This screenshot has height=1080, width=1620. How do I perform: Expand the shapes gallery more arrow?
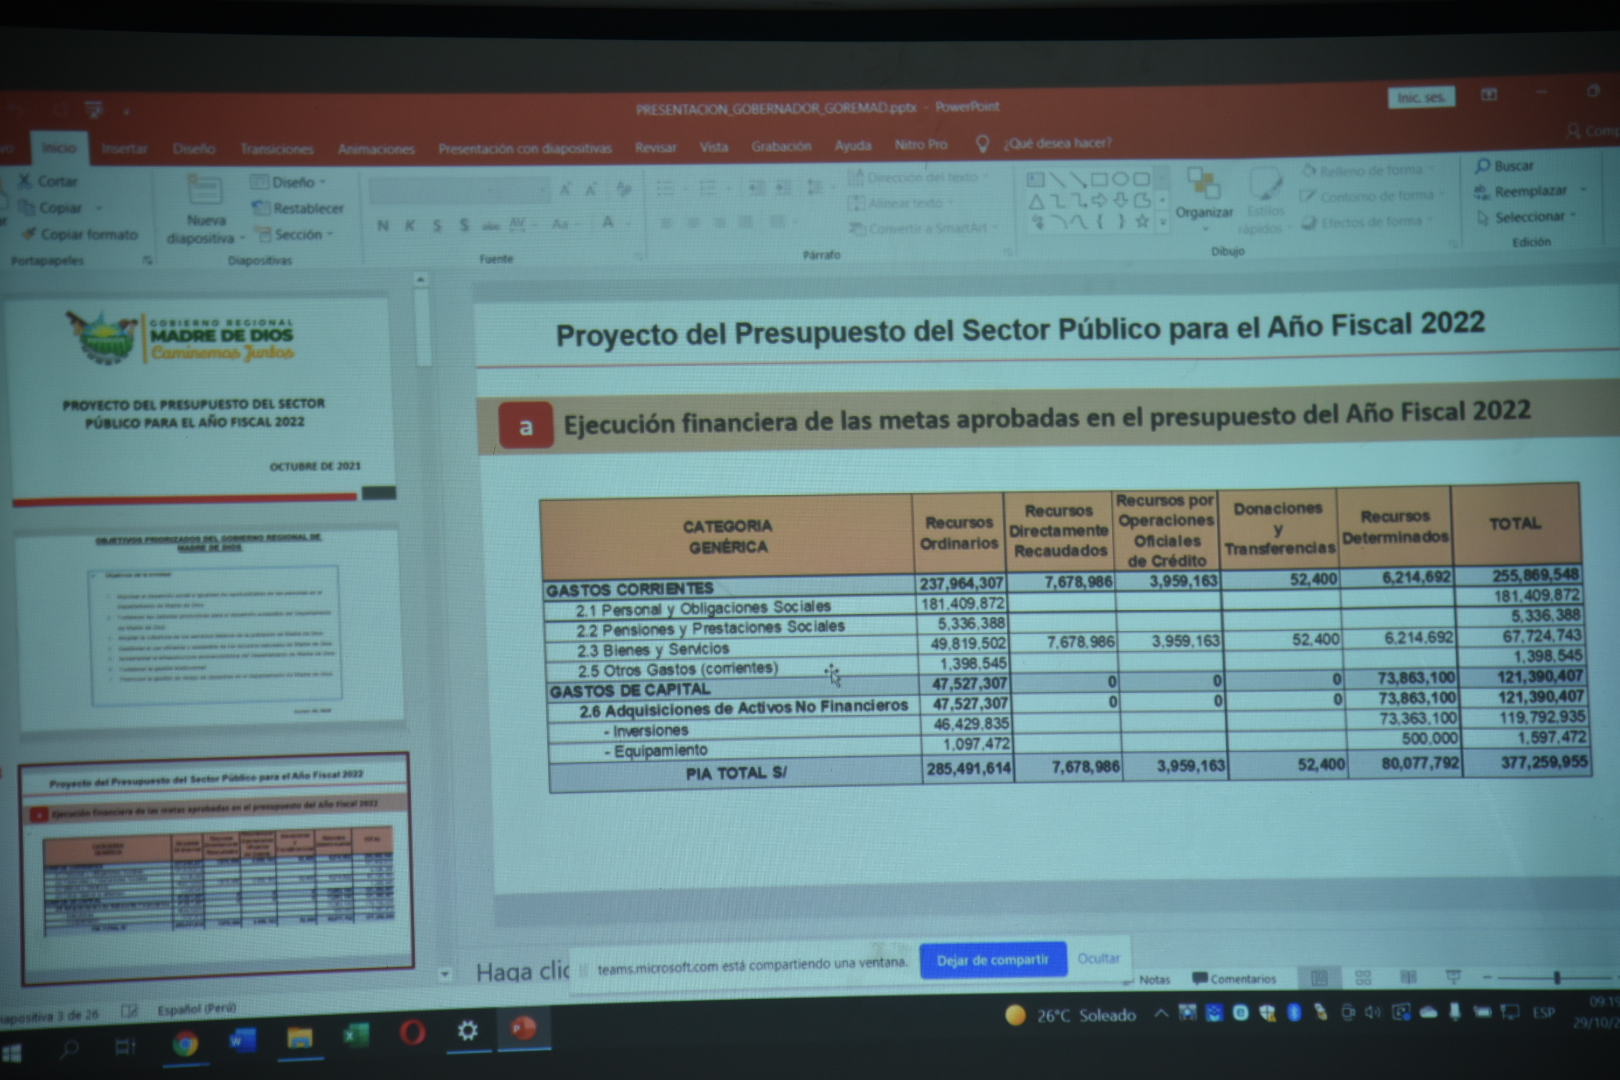pyautogui.click(x=1162, y=222)
